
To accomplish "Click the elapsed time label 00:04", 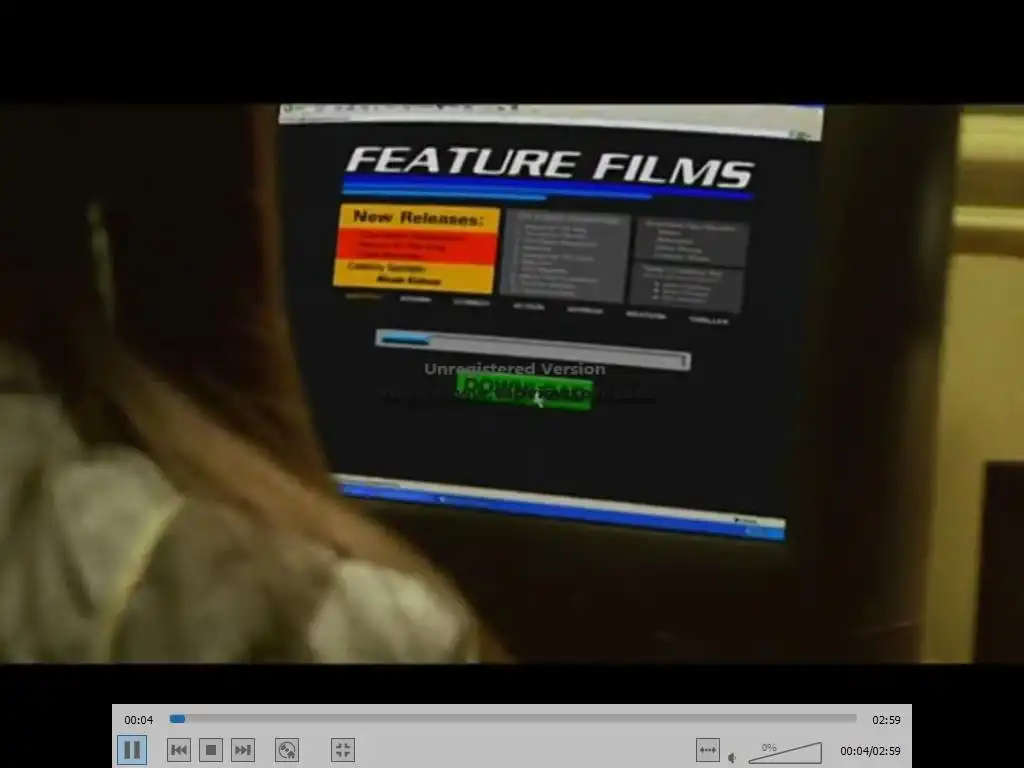I will [x=138, y=720].
